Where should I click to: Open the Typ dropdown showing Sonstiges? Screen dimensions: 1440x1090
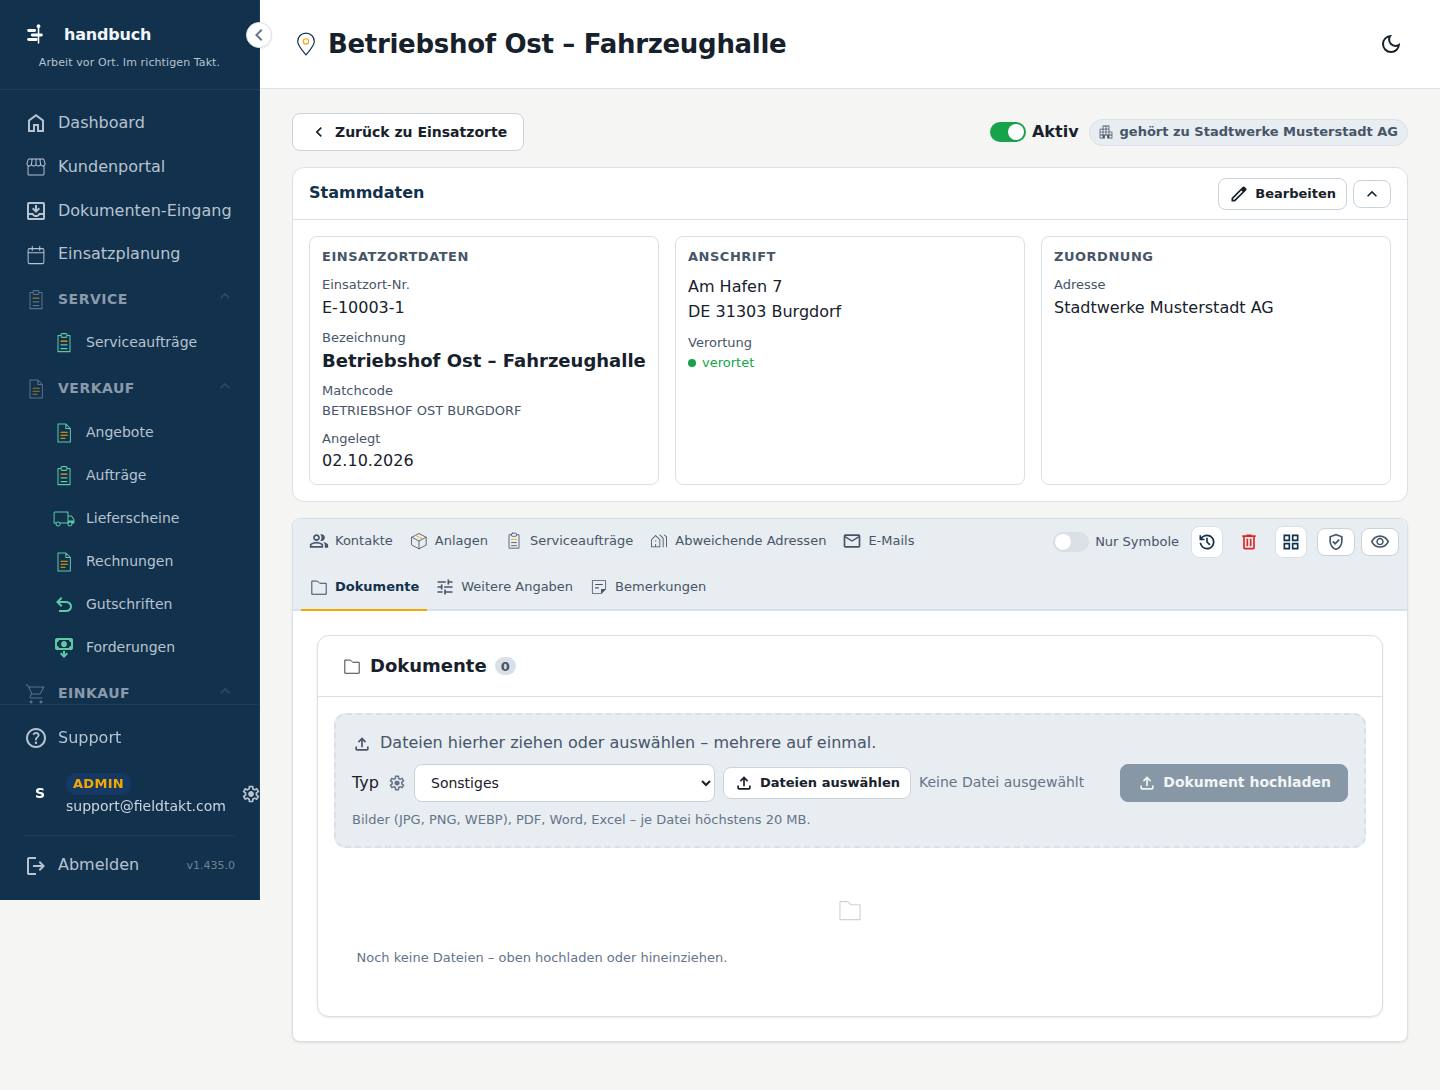coord(564,783)
